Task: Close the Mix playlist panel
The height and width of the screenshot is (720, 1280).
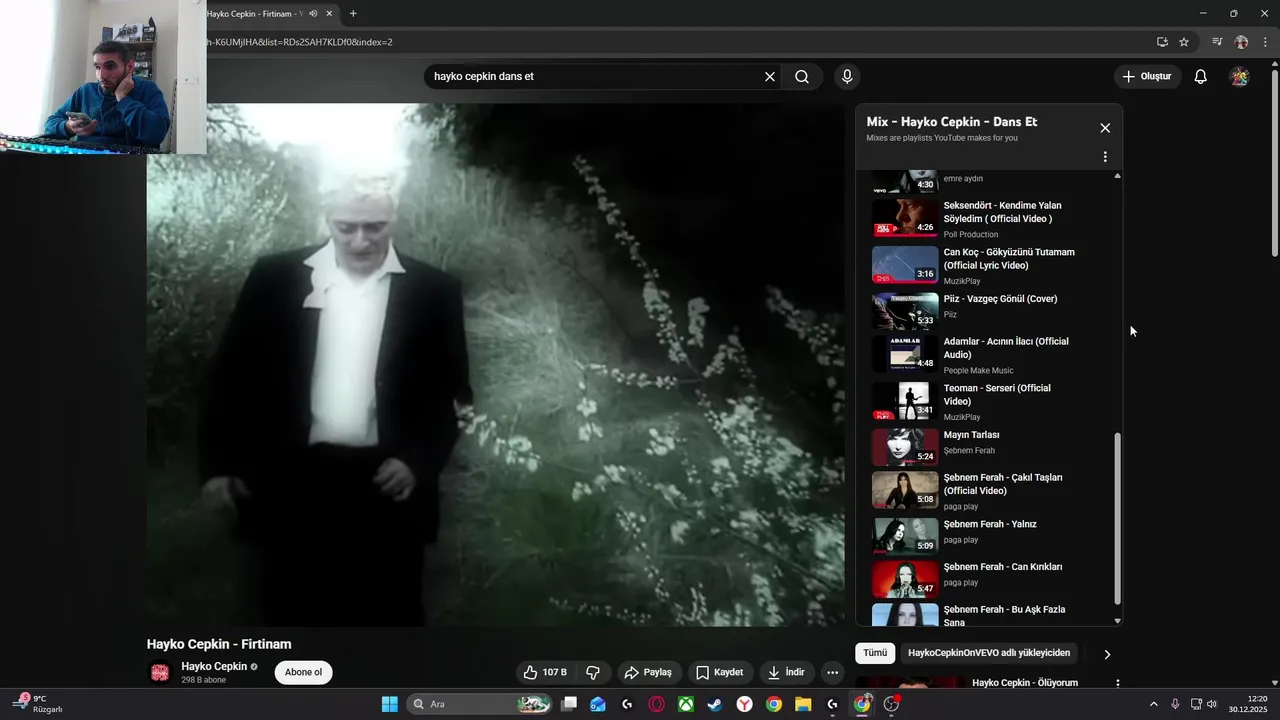Action: 1105,128
